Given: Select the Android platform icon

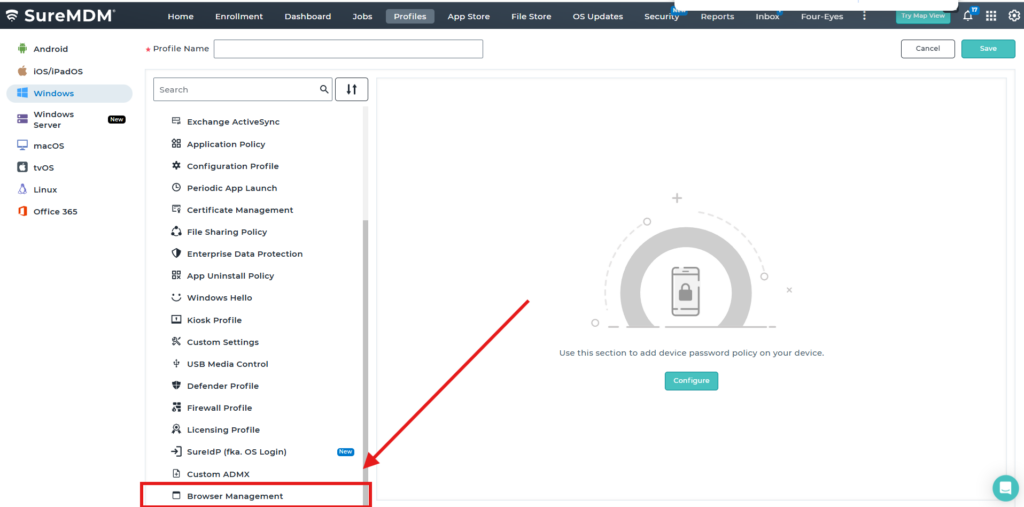Looking at the screenshot, I should [23, 49].
